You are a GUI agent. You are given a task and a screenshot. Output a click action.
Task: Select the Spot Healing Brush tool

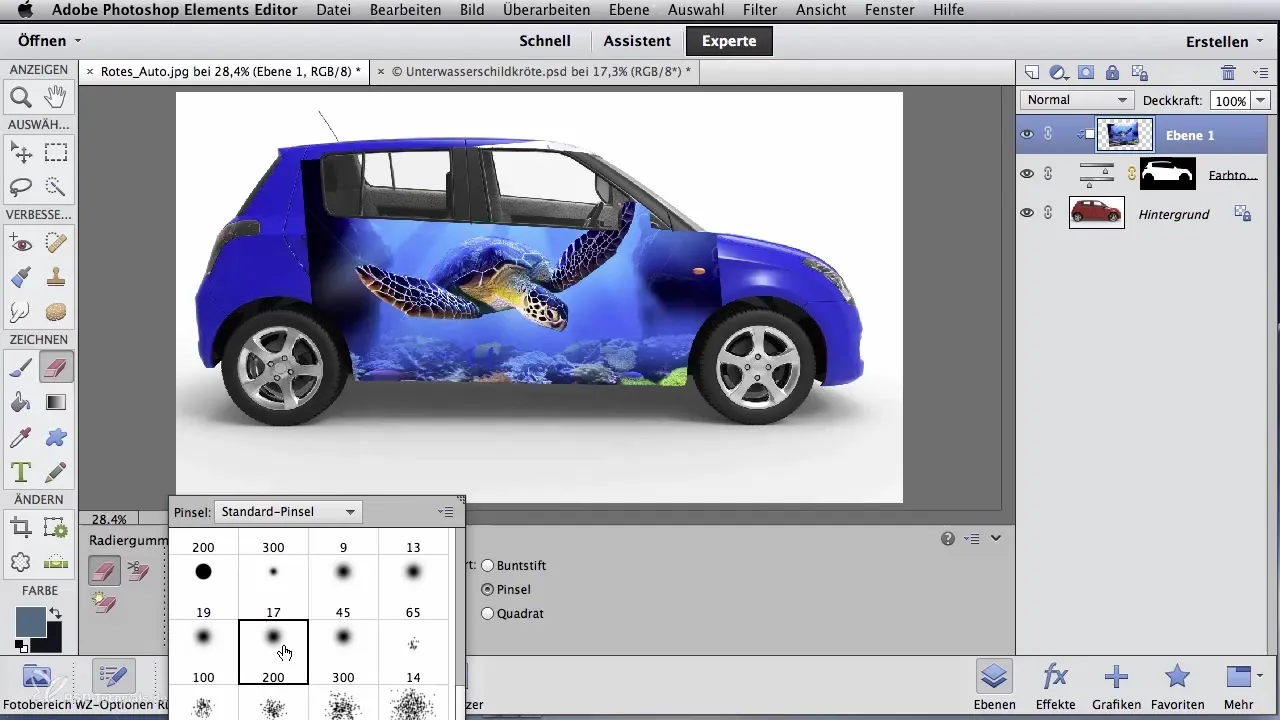pyautogui.click(x=56, y=242)
